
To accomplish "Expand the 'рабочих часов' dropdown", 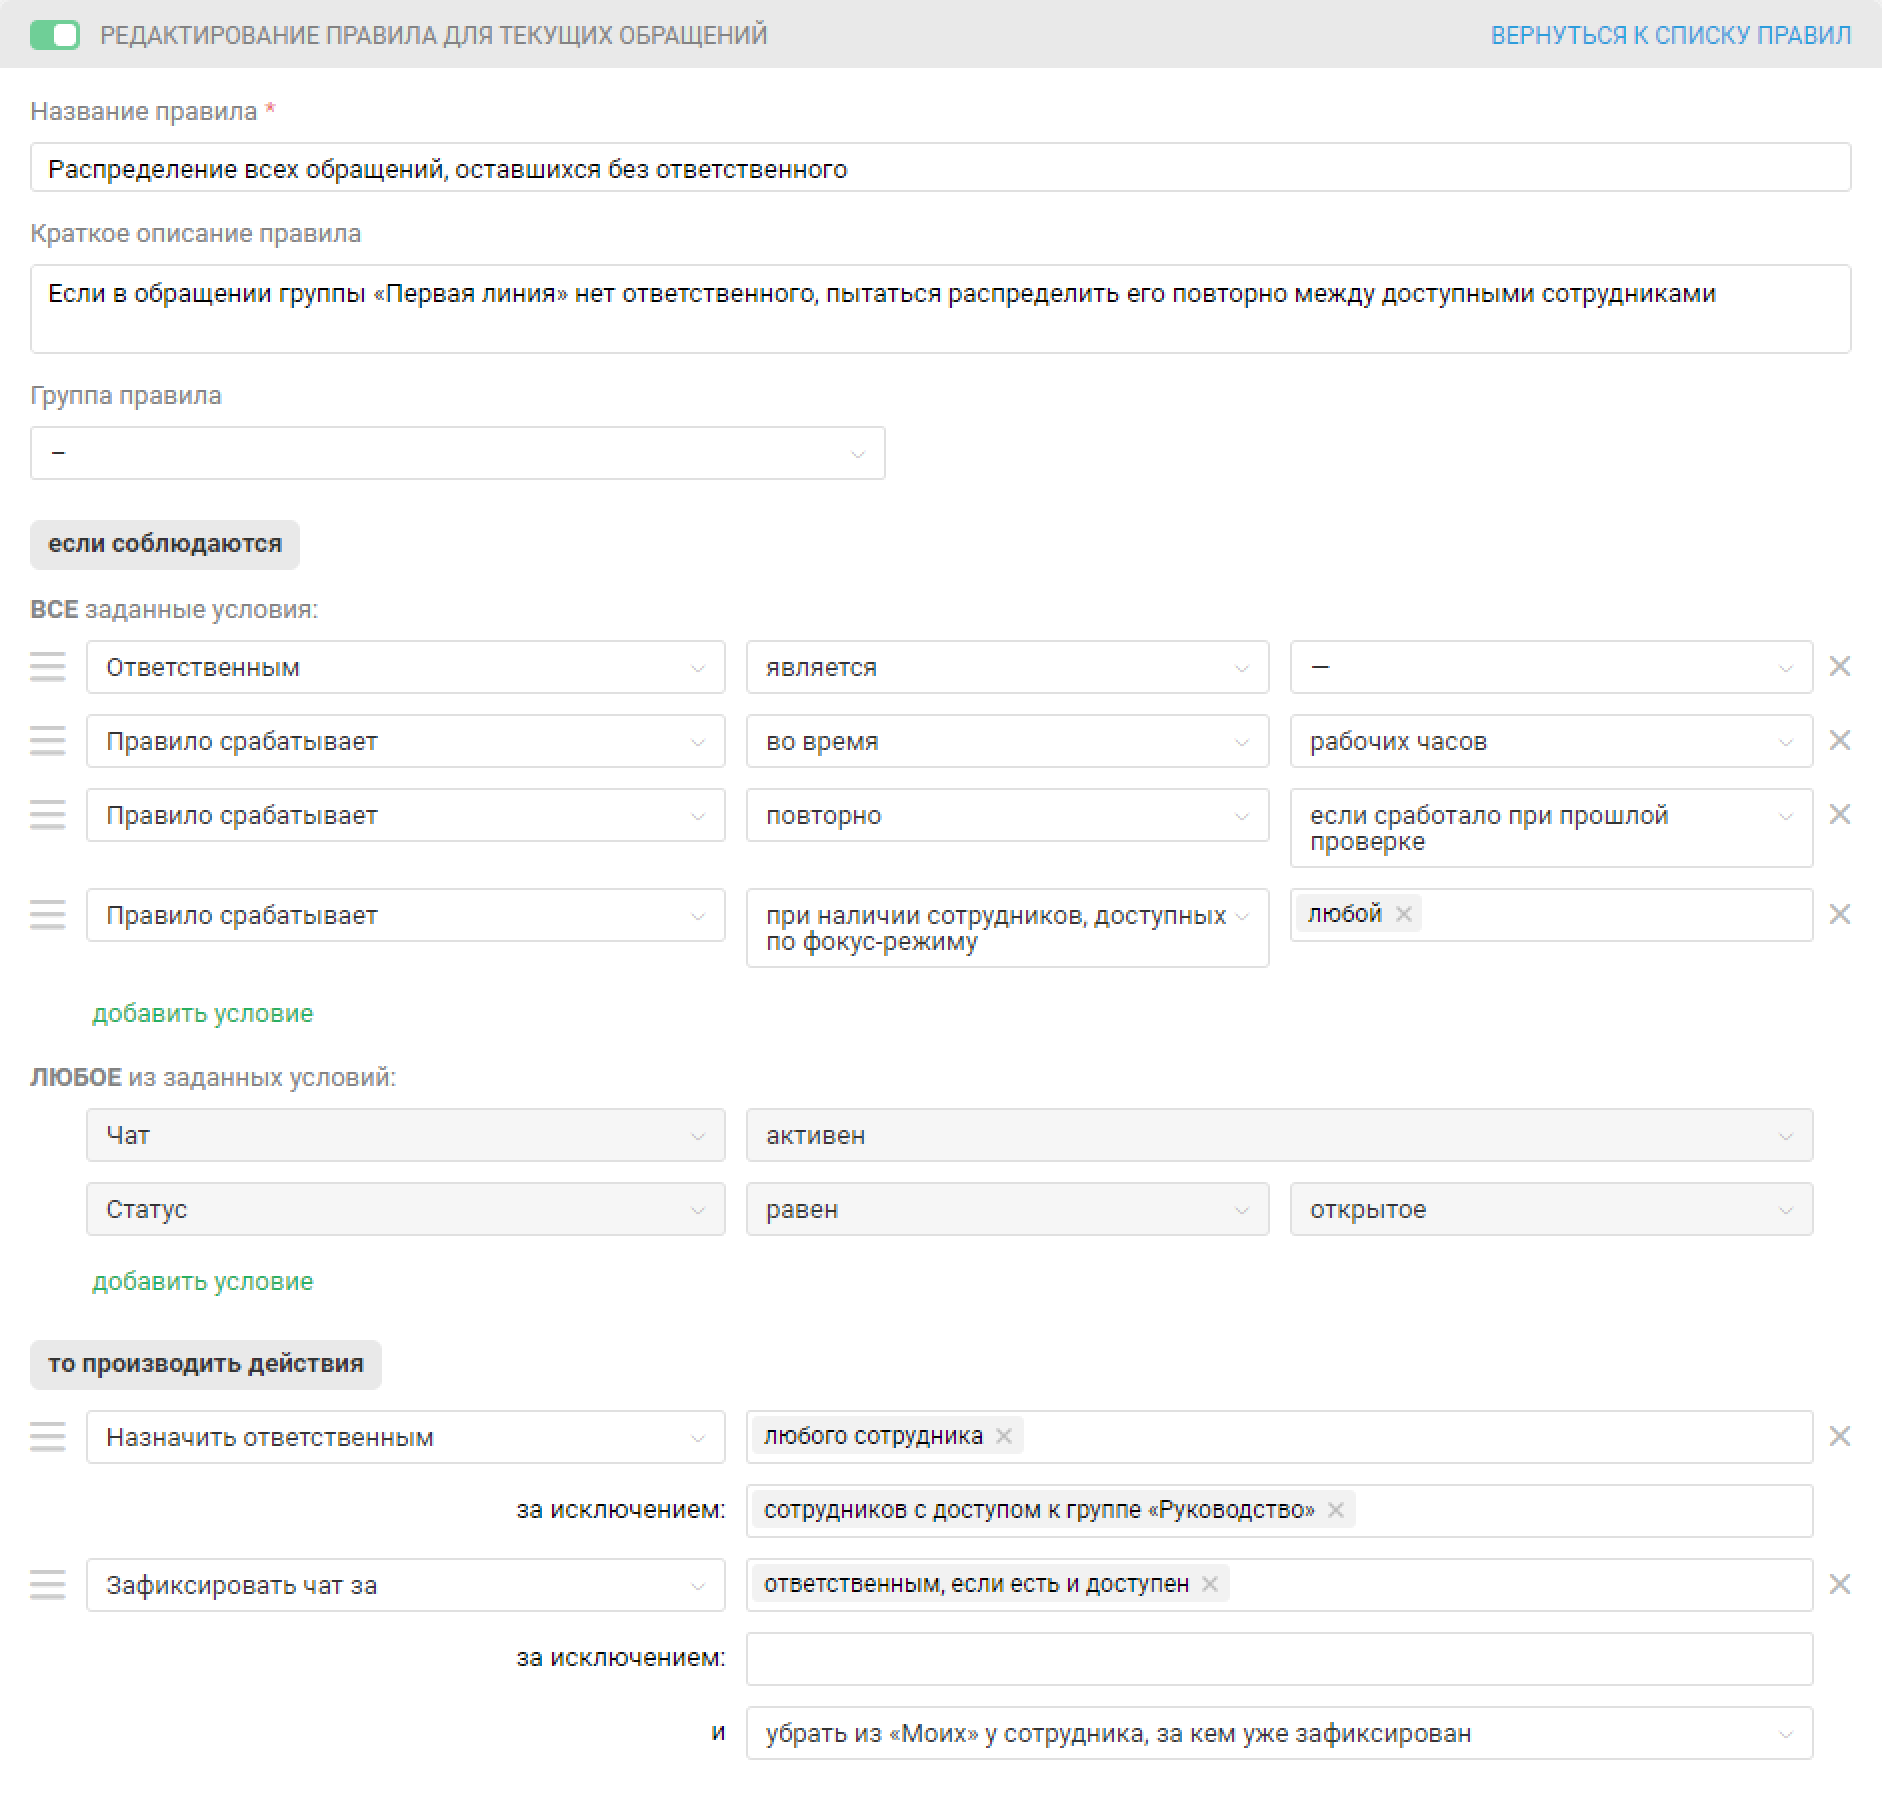I will click(1550, 741).
